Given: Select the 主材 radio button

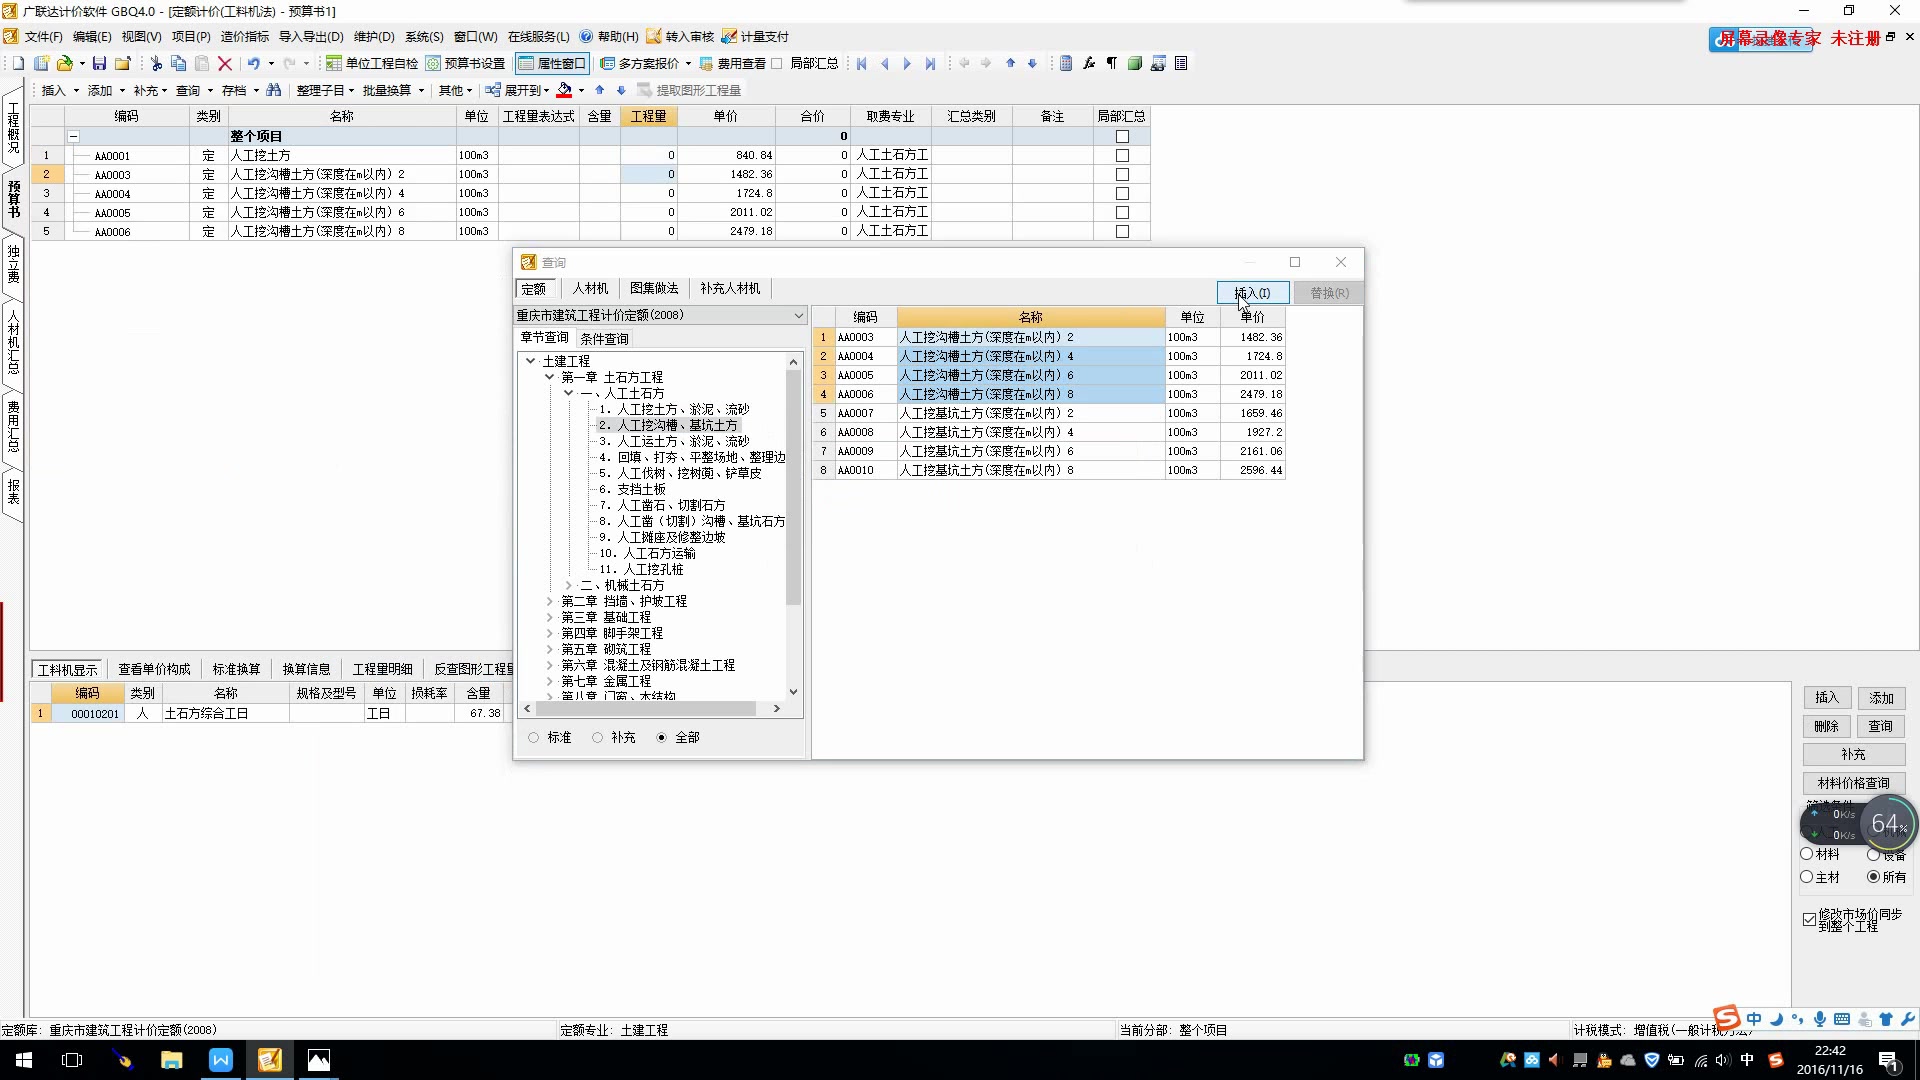Looking at the screenshot, I should click(x=1807, y=877).
